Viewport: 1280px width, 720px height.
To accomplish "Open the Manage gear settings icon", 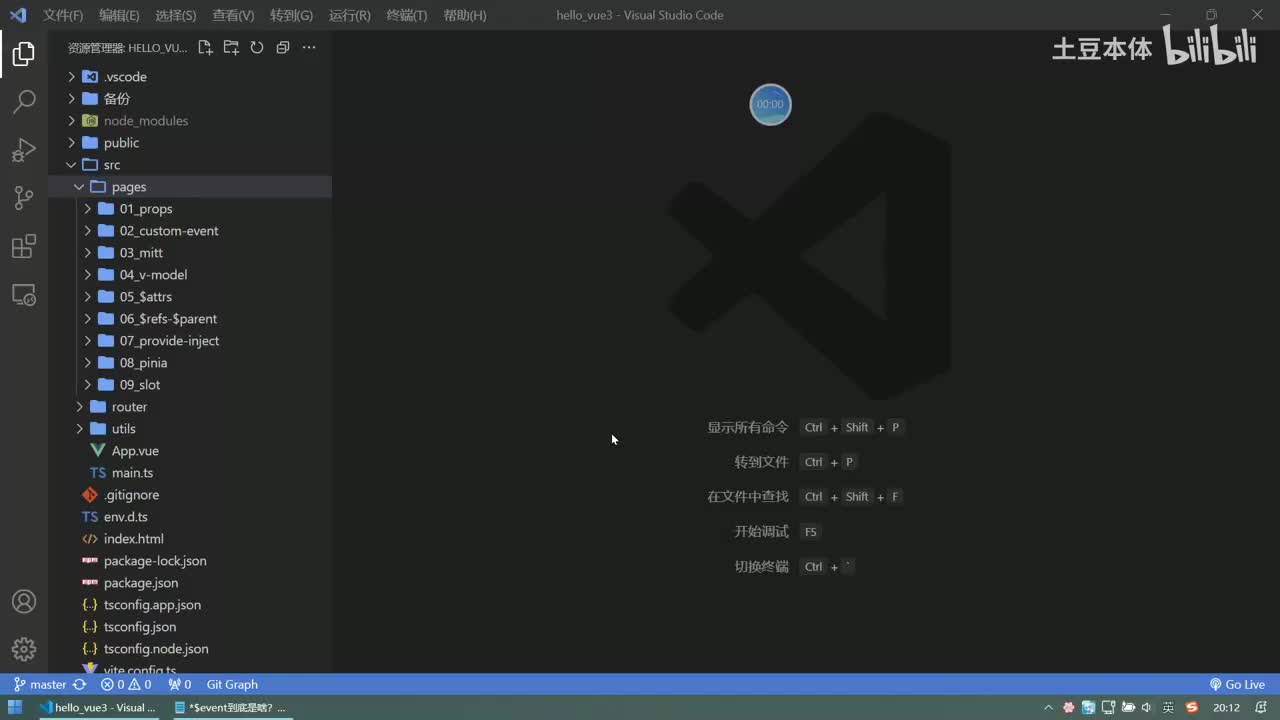I will click(24, 649).
